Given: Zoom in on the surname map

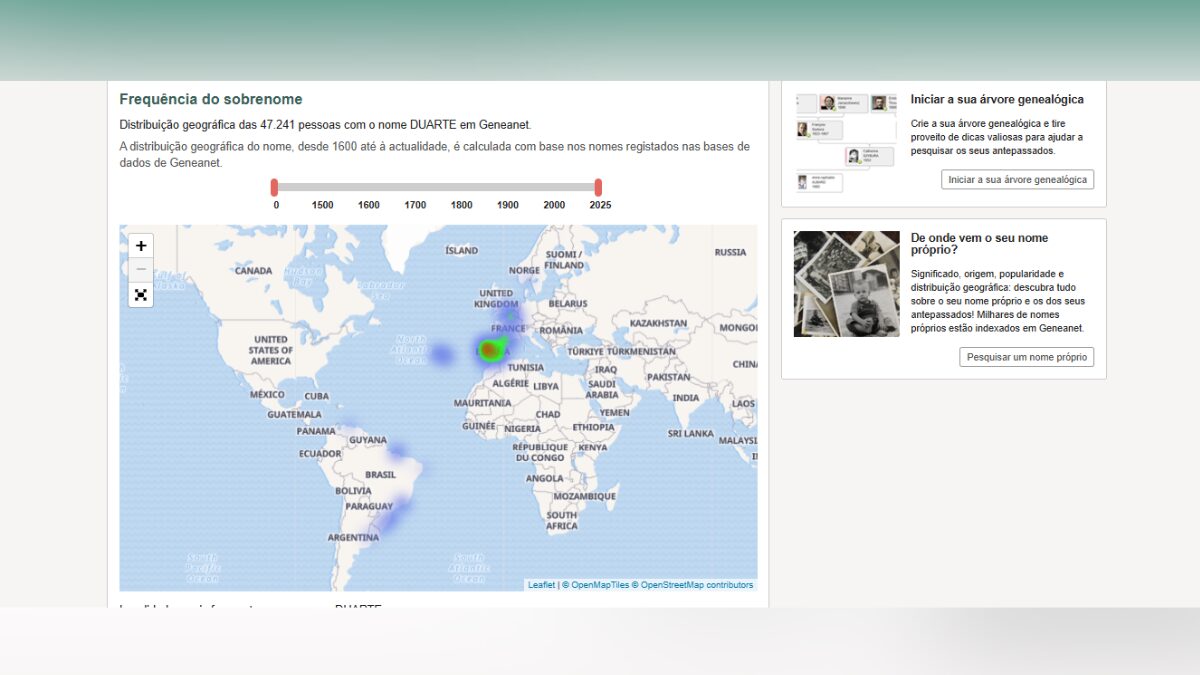Looking at the screenshot, I should tap(141, 246).
